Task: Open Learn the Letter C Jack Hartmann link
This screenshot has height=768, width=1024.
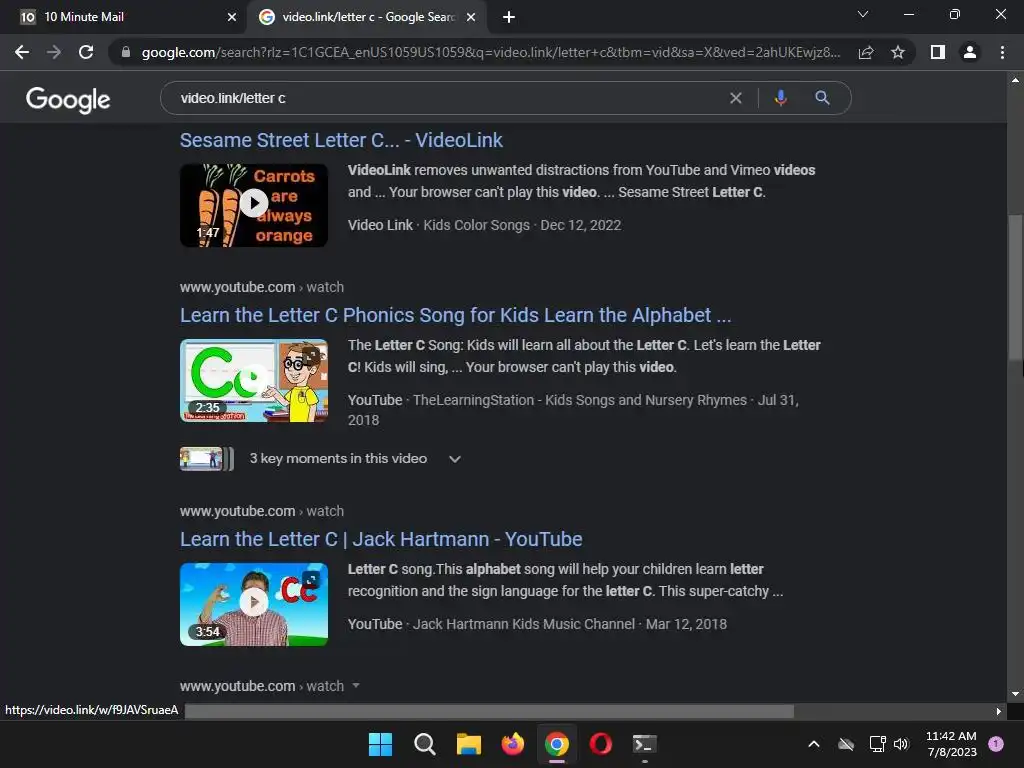Action: pyautogui.click(x=381, y=539)
